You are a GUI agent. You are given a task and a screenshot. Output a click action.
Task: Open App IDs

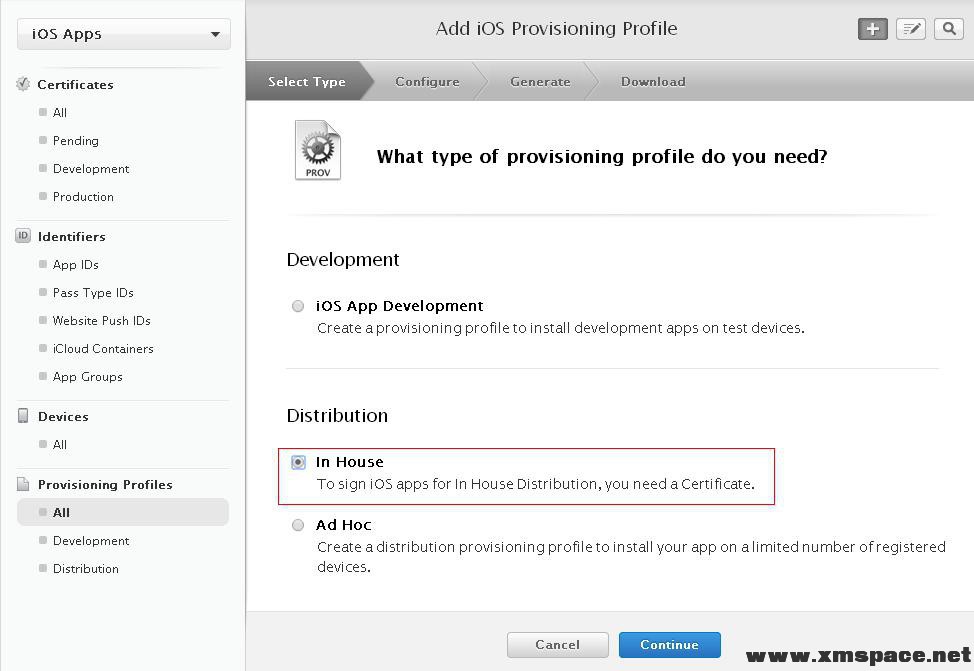[76, 265]
